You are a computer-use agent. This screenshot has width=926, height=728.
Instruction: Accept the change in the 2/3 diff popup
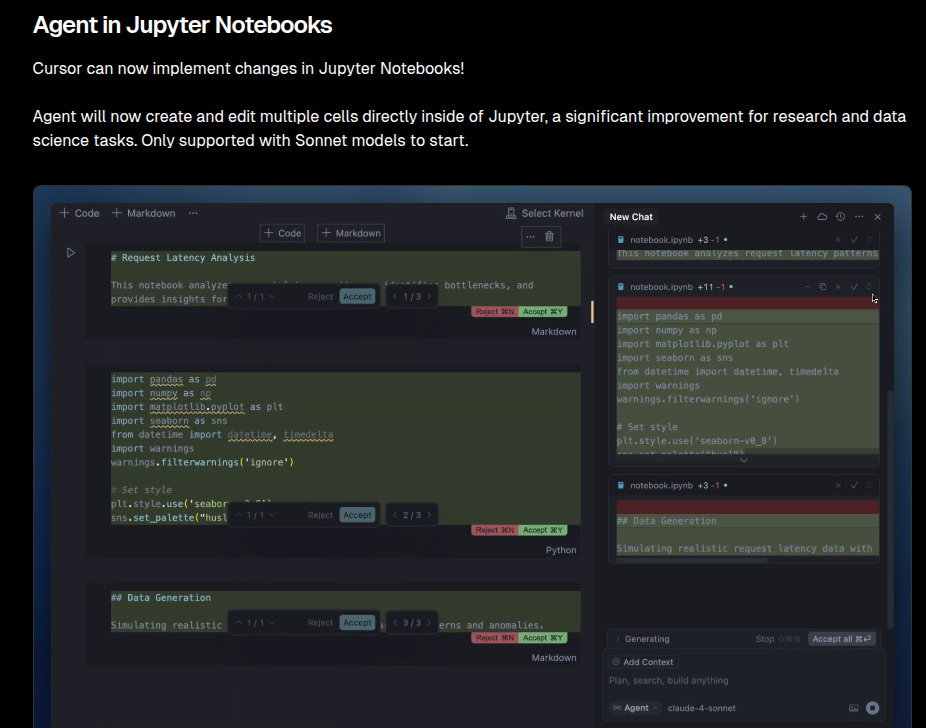pyautogui.click(x=357, y=515)
